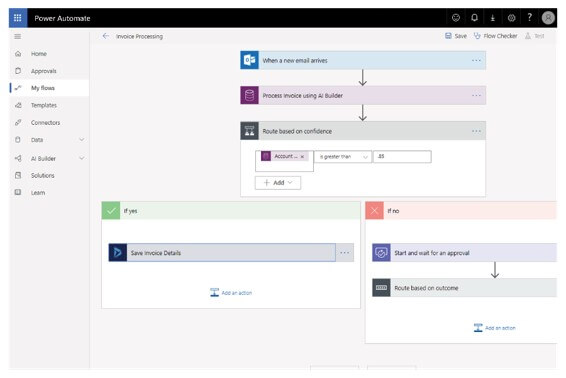
Task: Open the 'is greater than' operator dropdown
Action: 343,157
